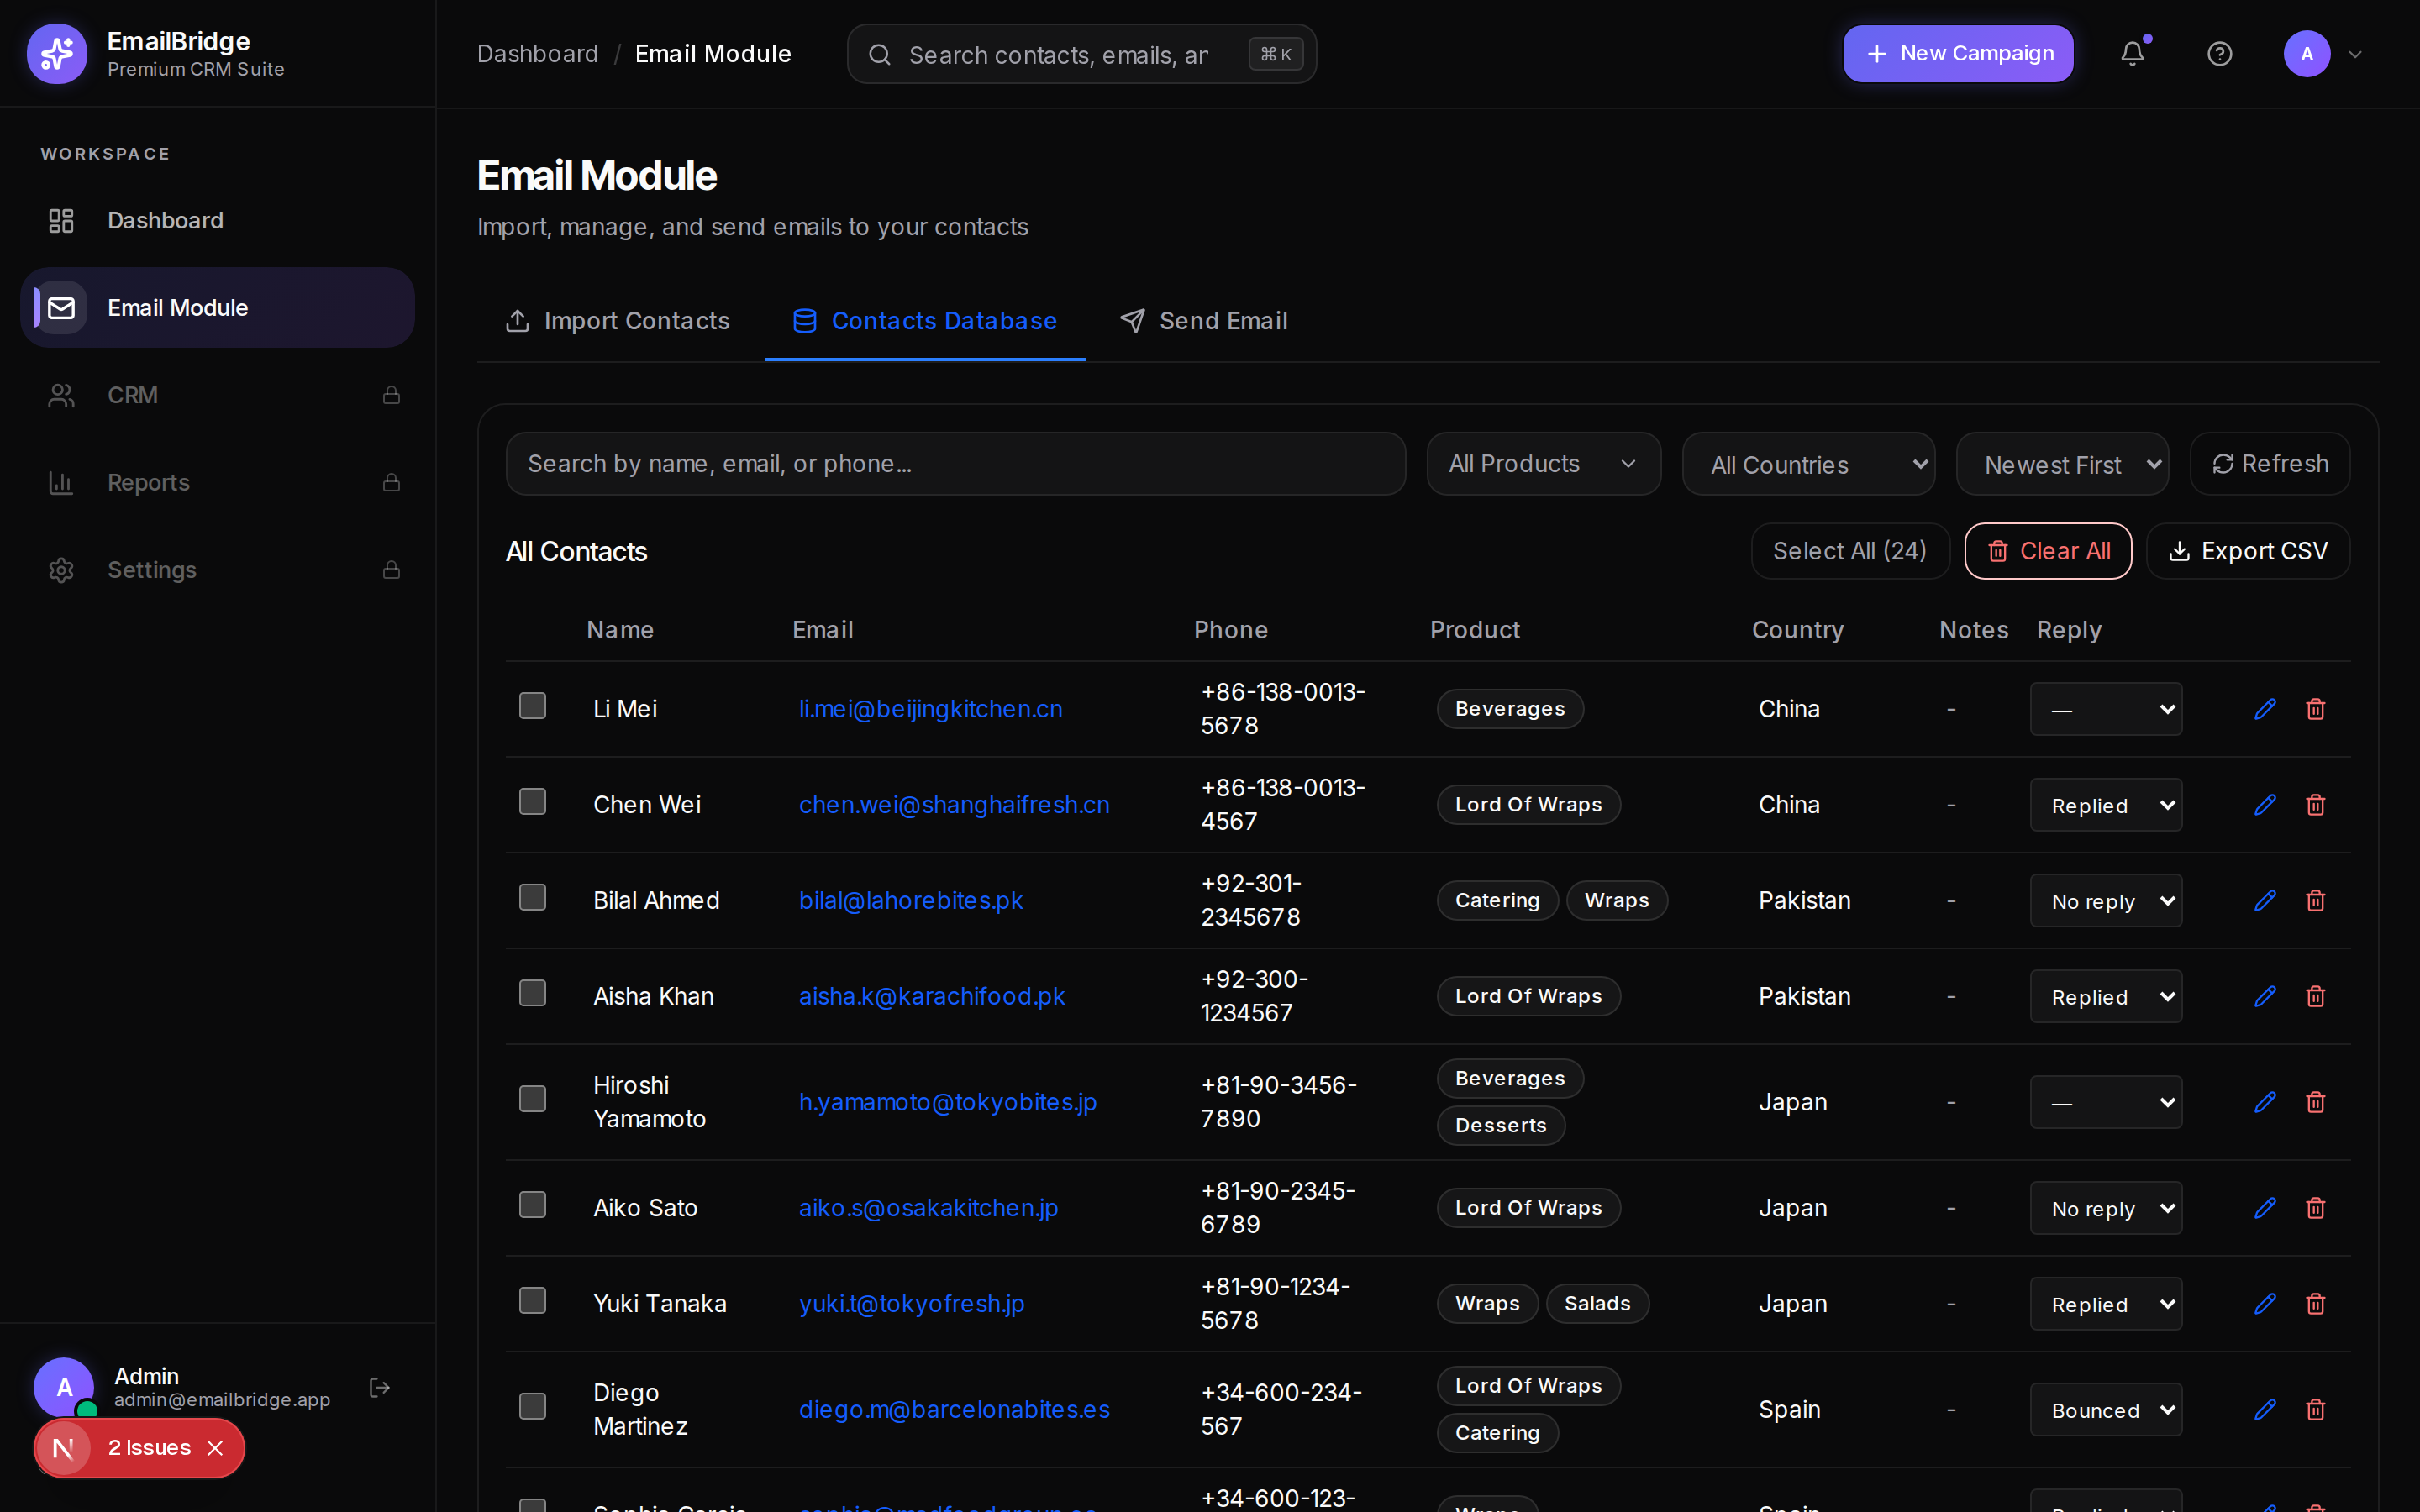
Task: Click the lock icon next to CRM
Action: [x=391, y=395]
